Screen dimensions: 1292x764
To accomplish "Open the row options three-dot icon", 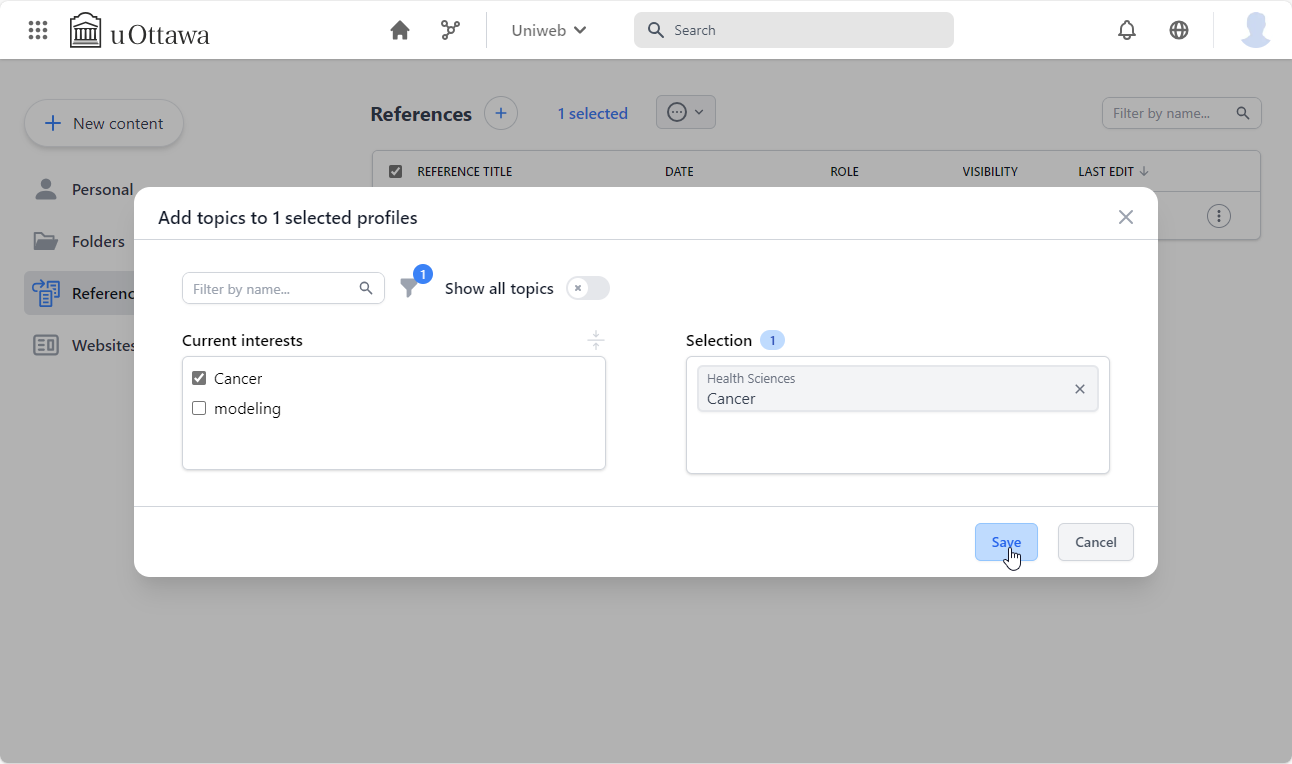I will pyautogui.click(x=1219, y=216).
